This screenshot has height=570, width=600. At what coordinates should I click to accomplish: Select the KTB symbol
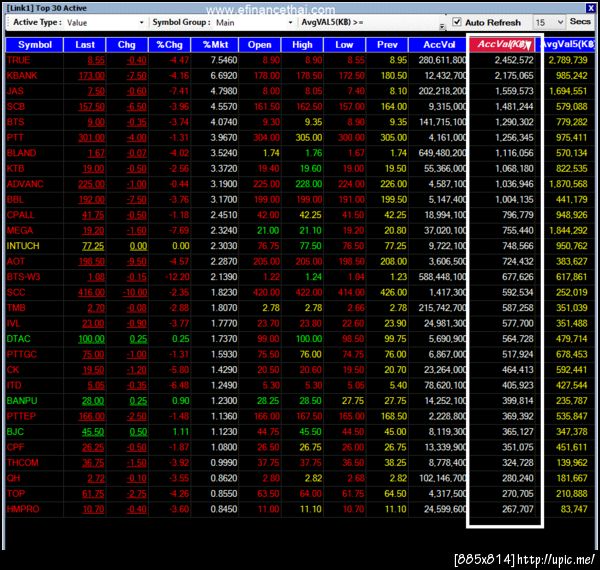point(15,168)
